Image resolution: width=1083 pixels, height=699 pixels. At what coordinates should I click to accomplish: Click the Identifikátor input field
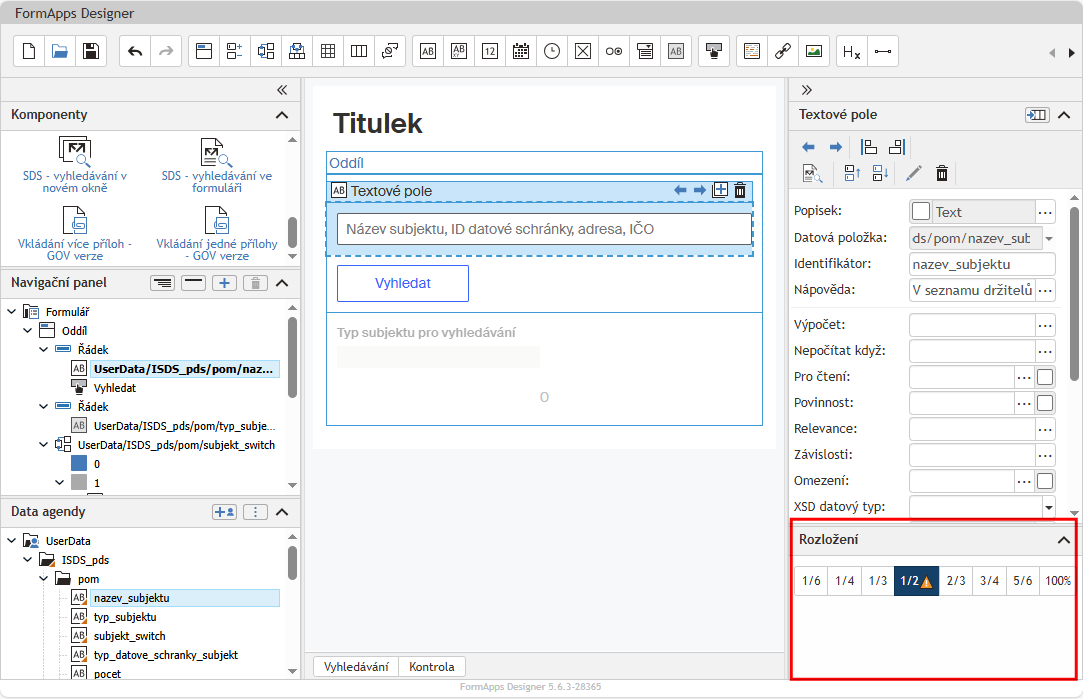pyautogui.click(x=982, y=264)
